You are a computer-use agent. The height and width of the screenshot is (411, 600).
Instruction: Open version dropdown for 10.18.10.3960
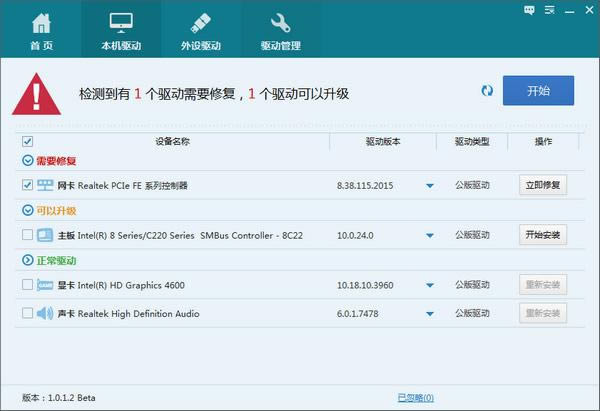pyautogui.click(x=430, y=285)
